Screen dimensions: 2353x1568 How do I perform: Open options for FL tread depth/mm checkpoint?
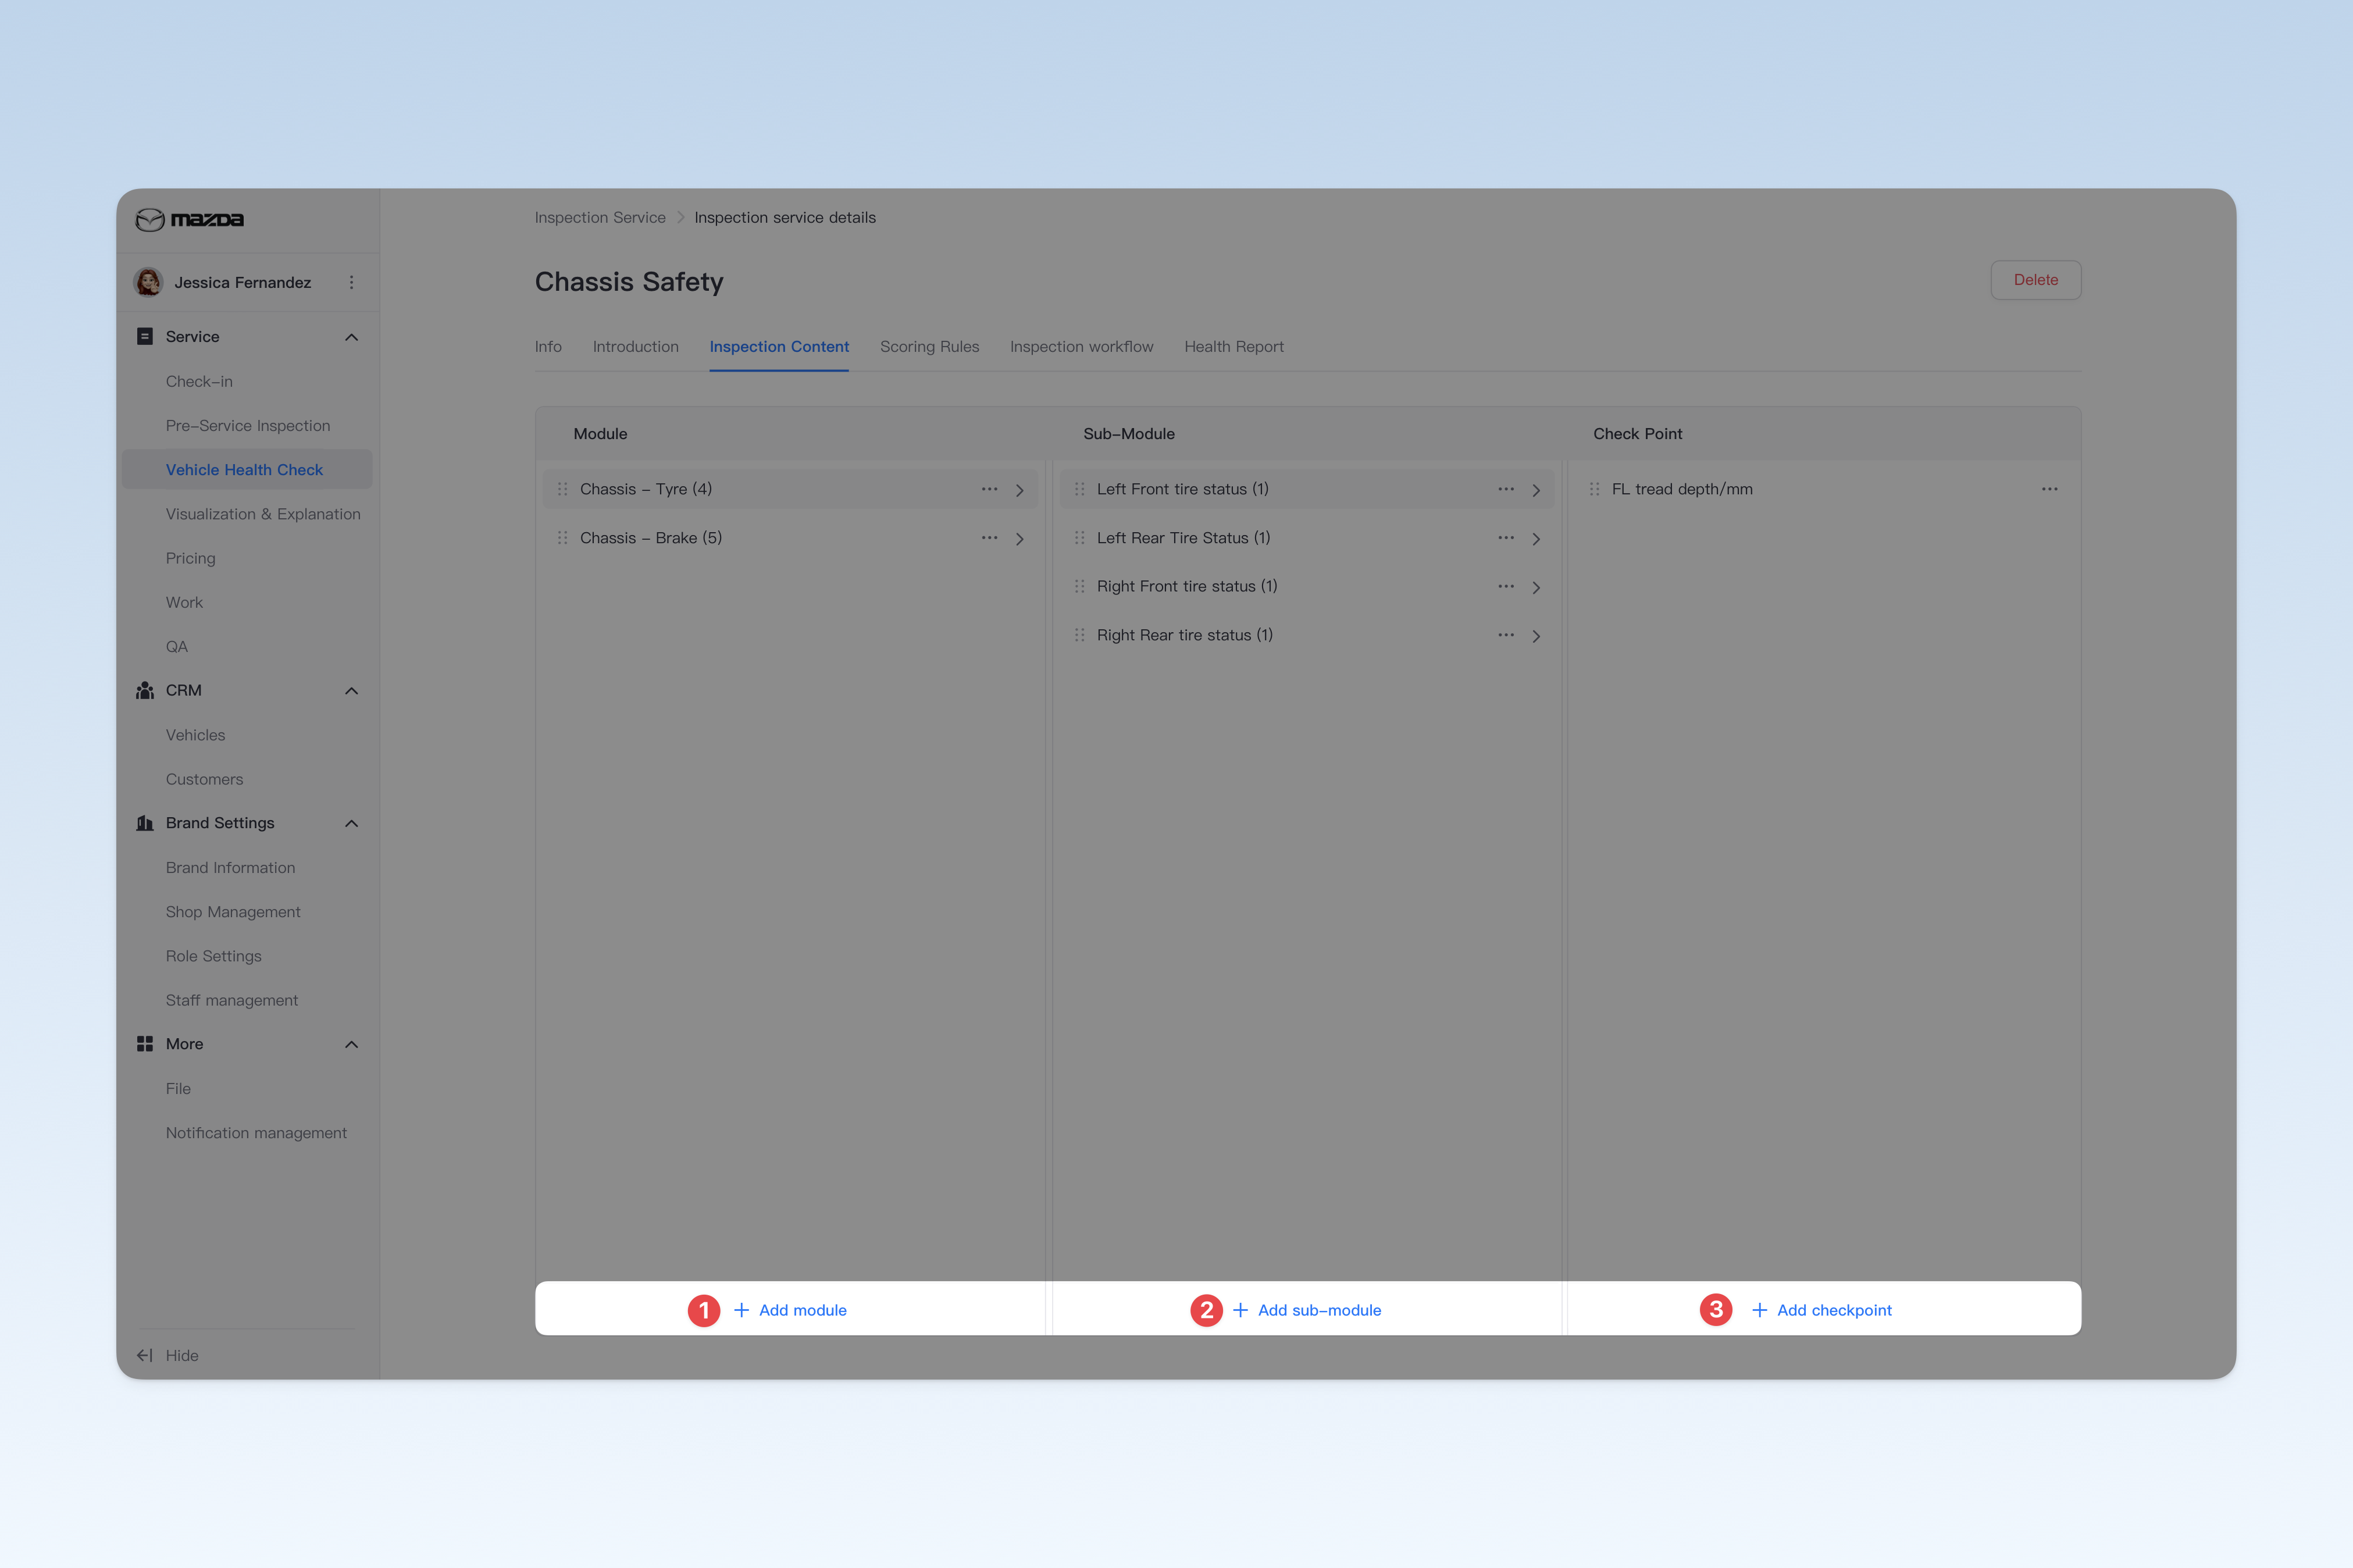(x=2049, y=489)
